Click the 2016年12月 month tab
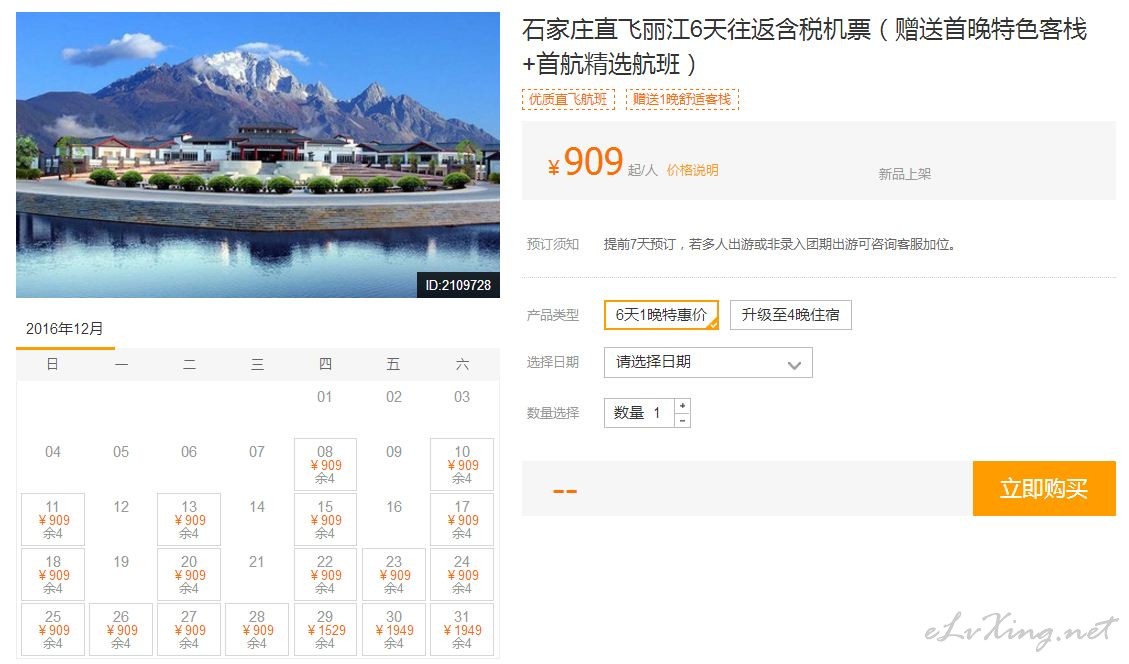 65,329
